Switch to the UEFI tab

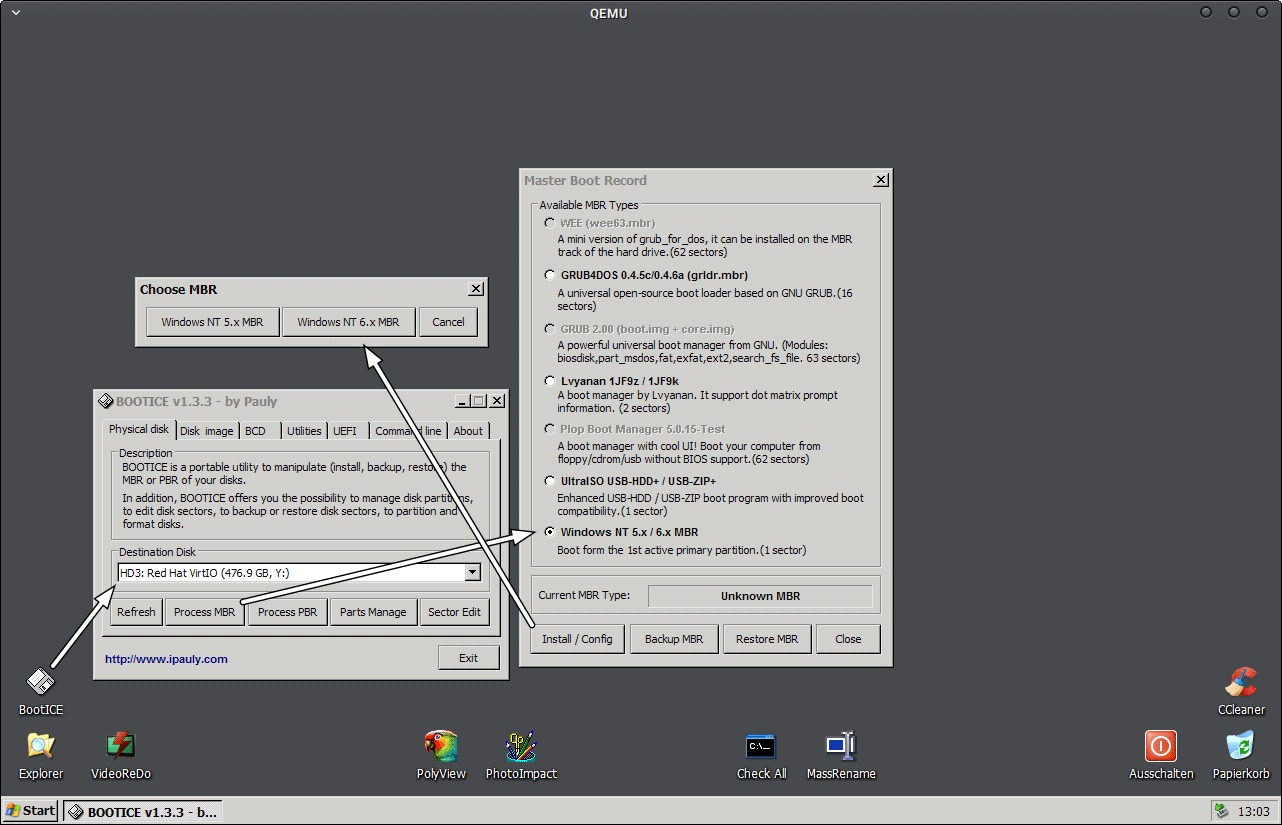tap(345, 430)
